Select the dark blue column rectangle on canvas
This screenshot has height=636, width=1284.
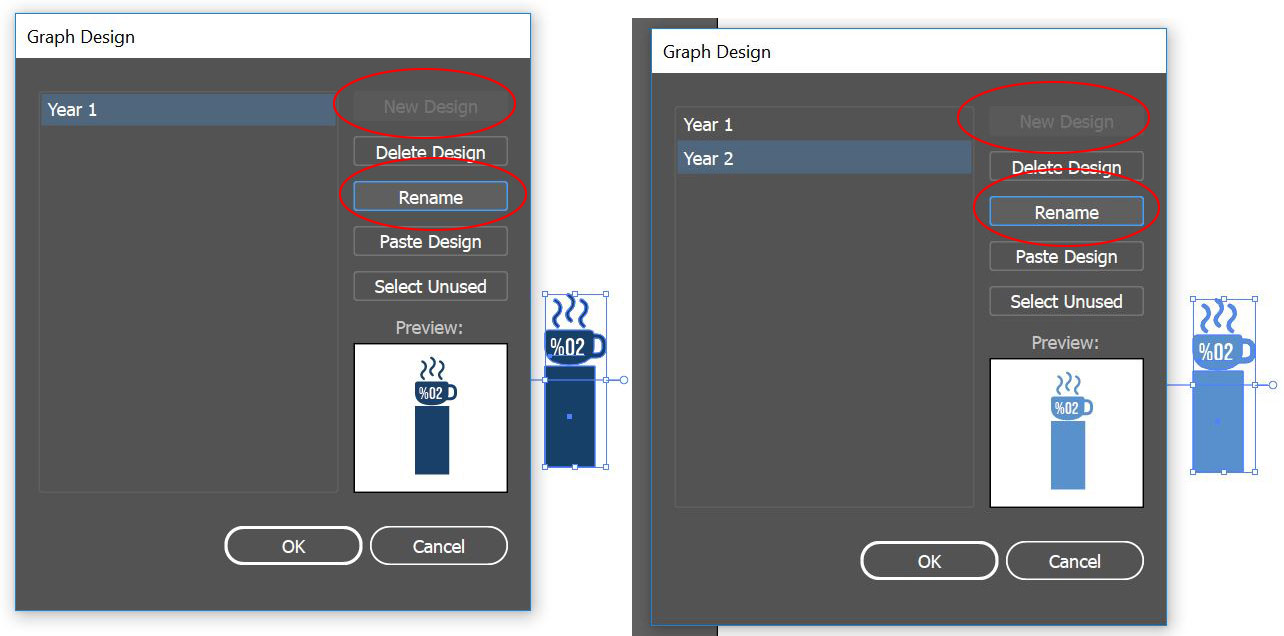[x=570, y=416]
